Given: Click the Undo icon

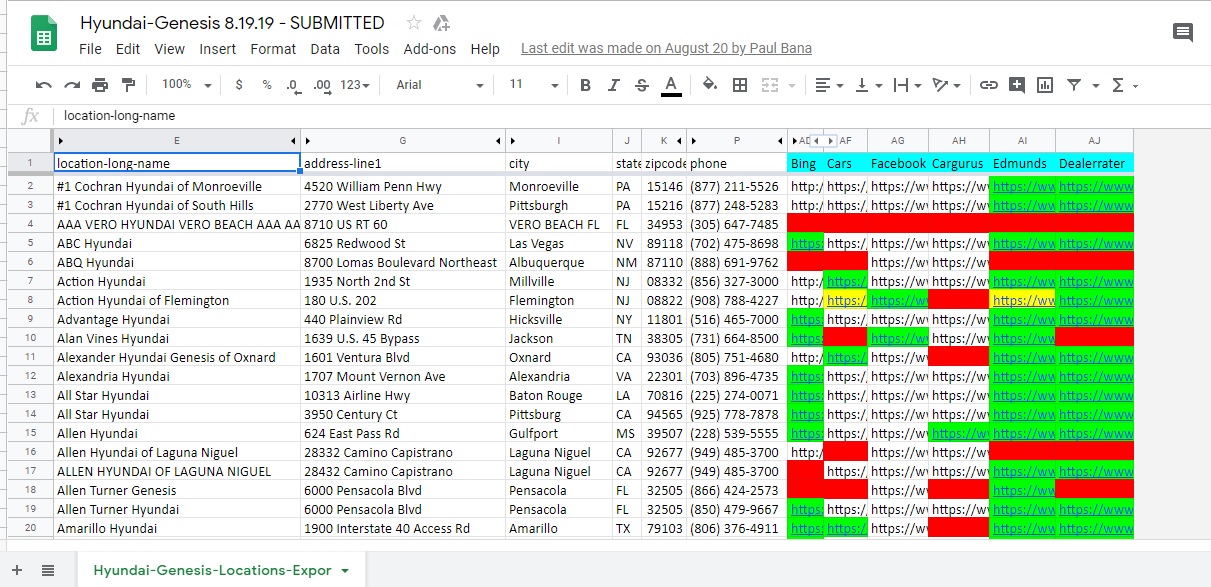Looking at the screenshot, I should click(x=44, y=85).
